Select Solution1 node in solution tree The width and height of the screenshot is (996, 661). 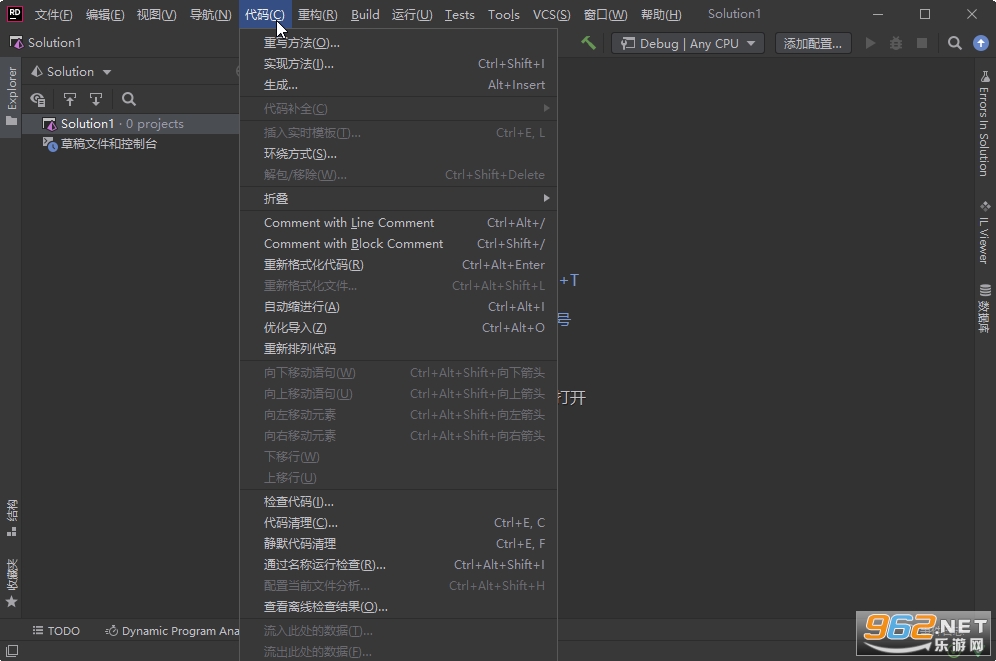click(x=130, y=124)
